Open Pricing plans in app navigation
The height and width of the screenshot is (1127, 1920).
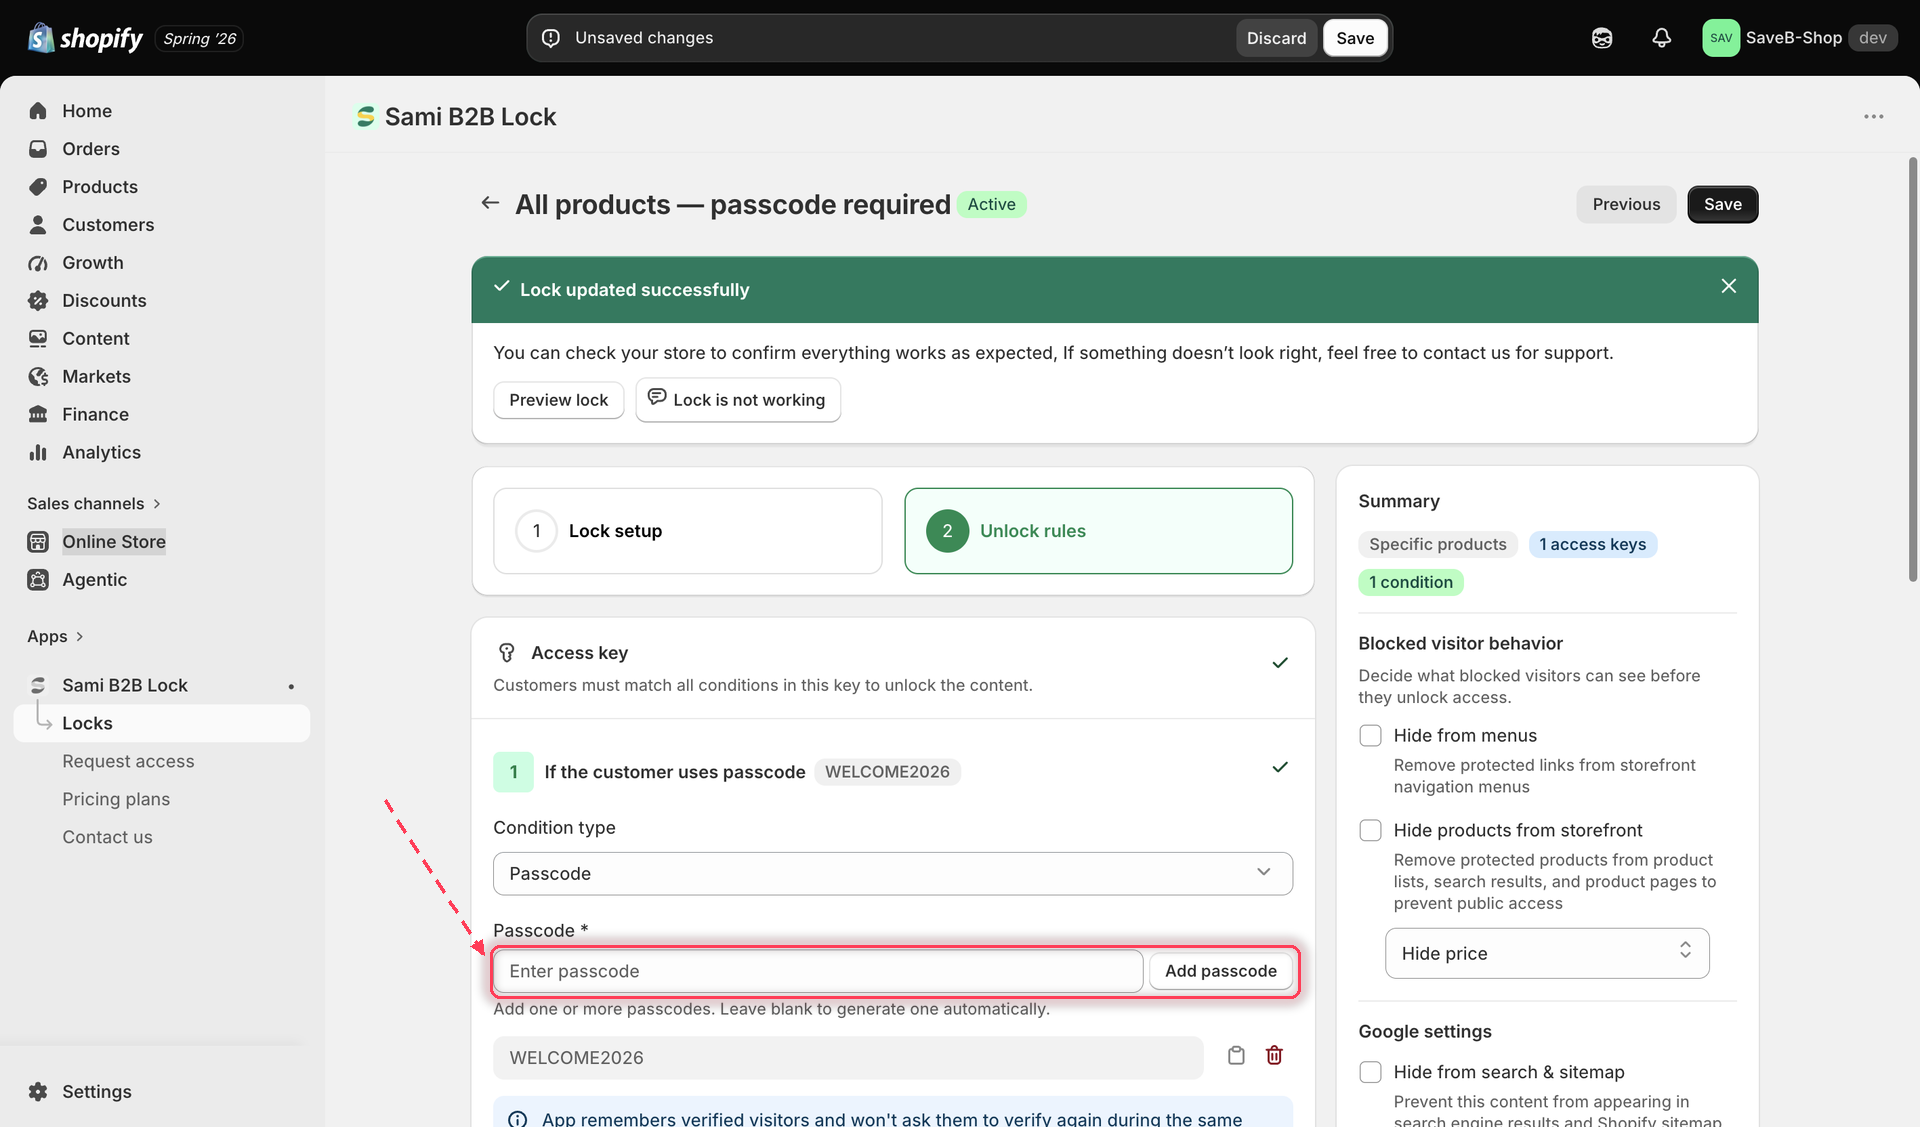pos(116,800)
